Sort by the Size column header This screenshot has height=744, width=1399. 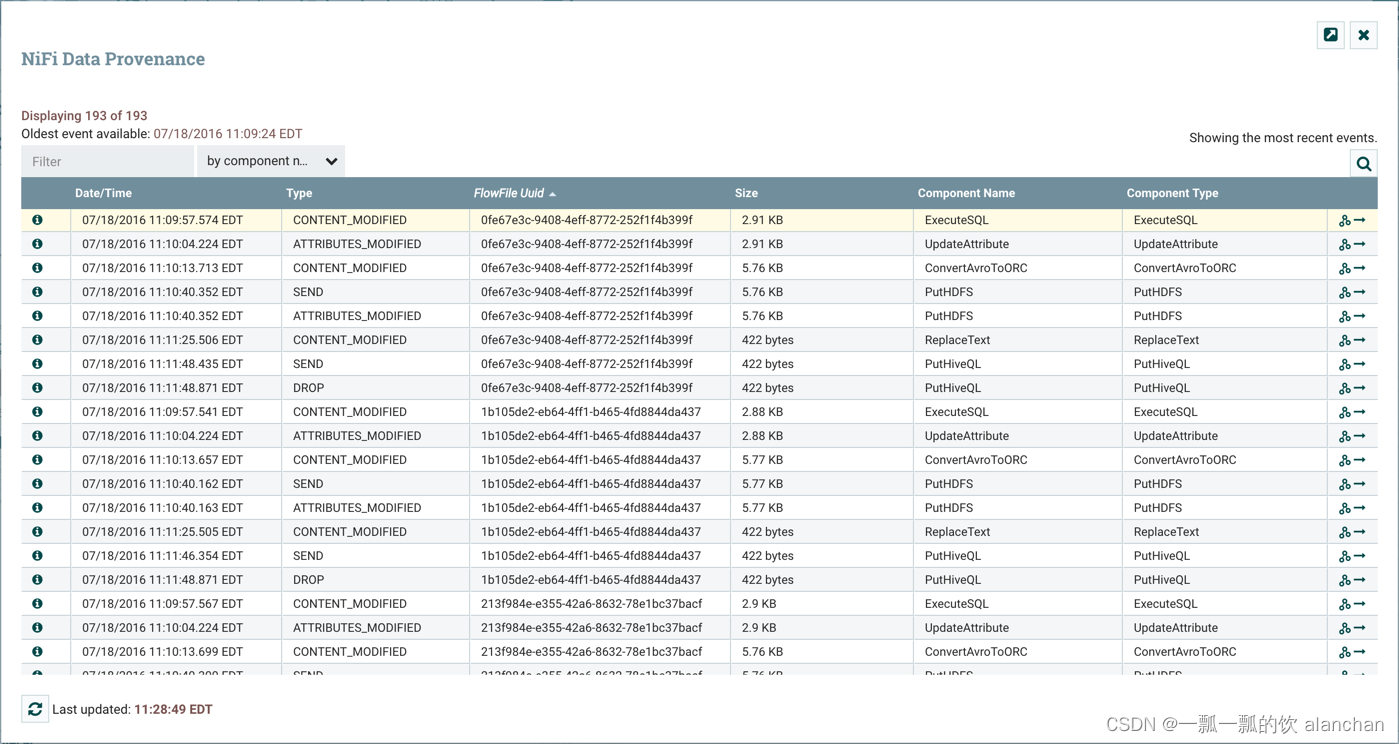(746, 193)
